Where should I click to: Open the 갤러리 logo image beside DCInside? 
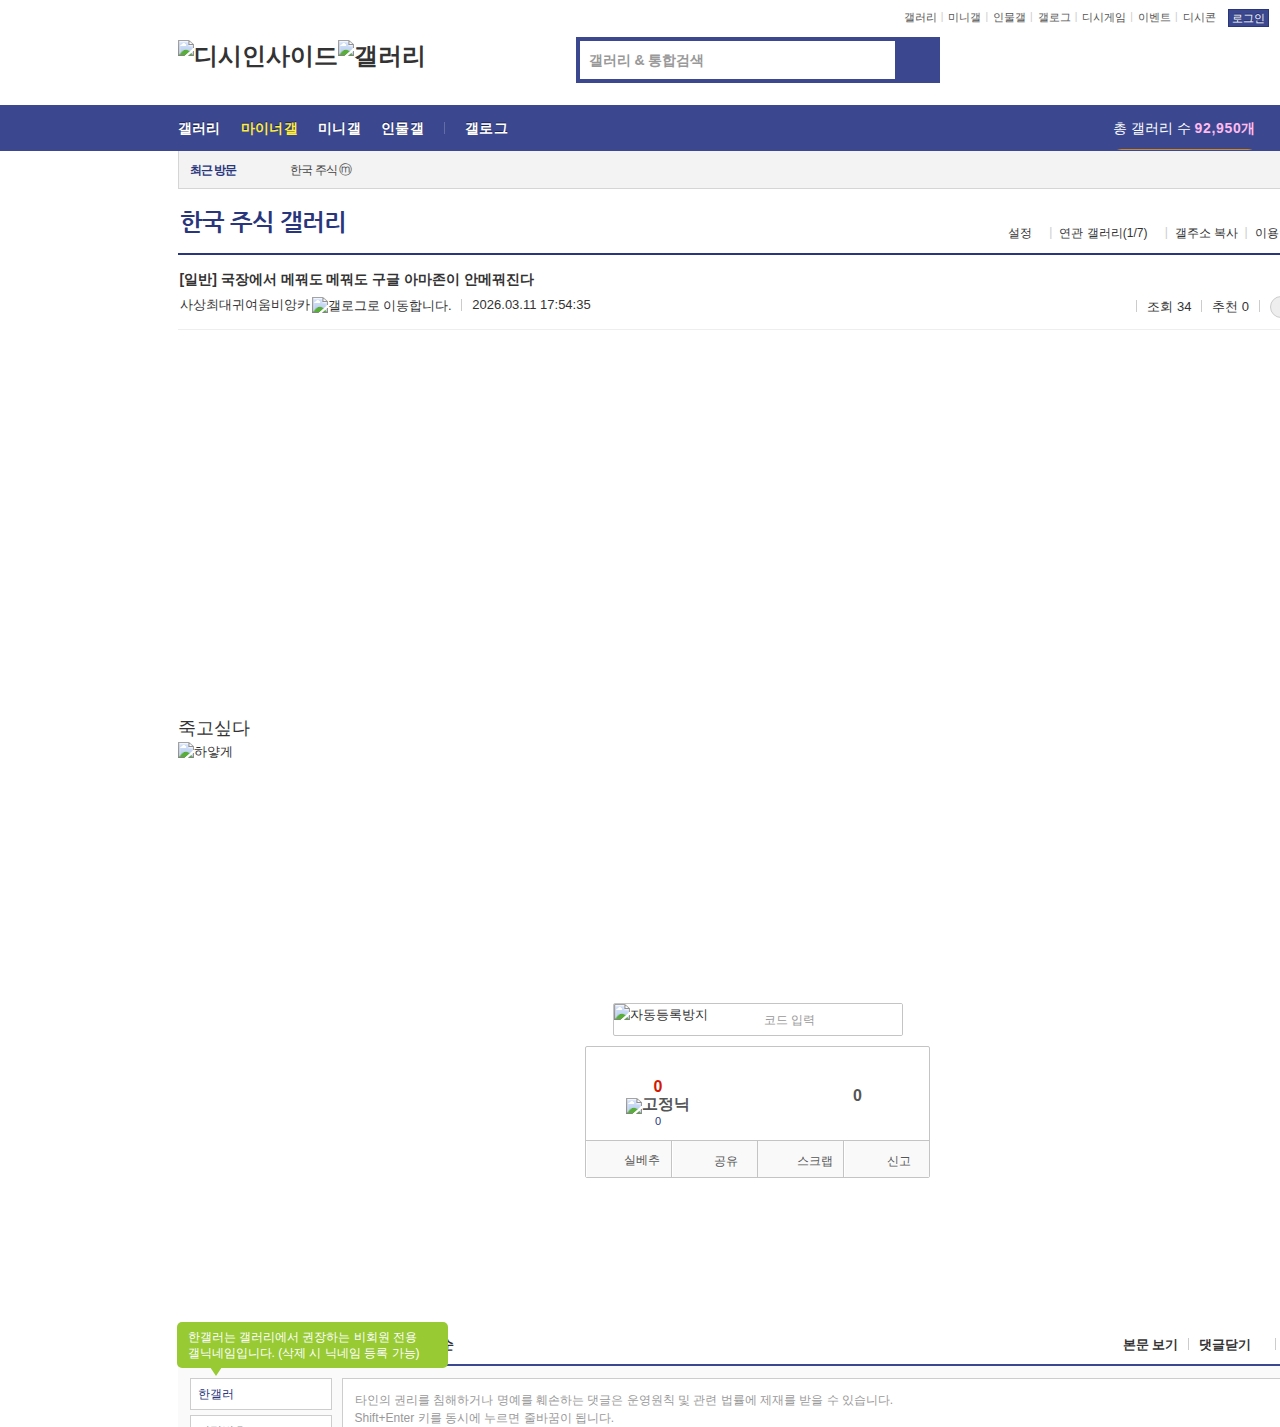pos(381,56)
